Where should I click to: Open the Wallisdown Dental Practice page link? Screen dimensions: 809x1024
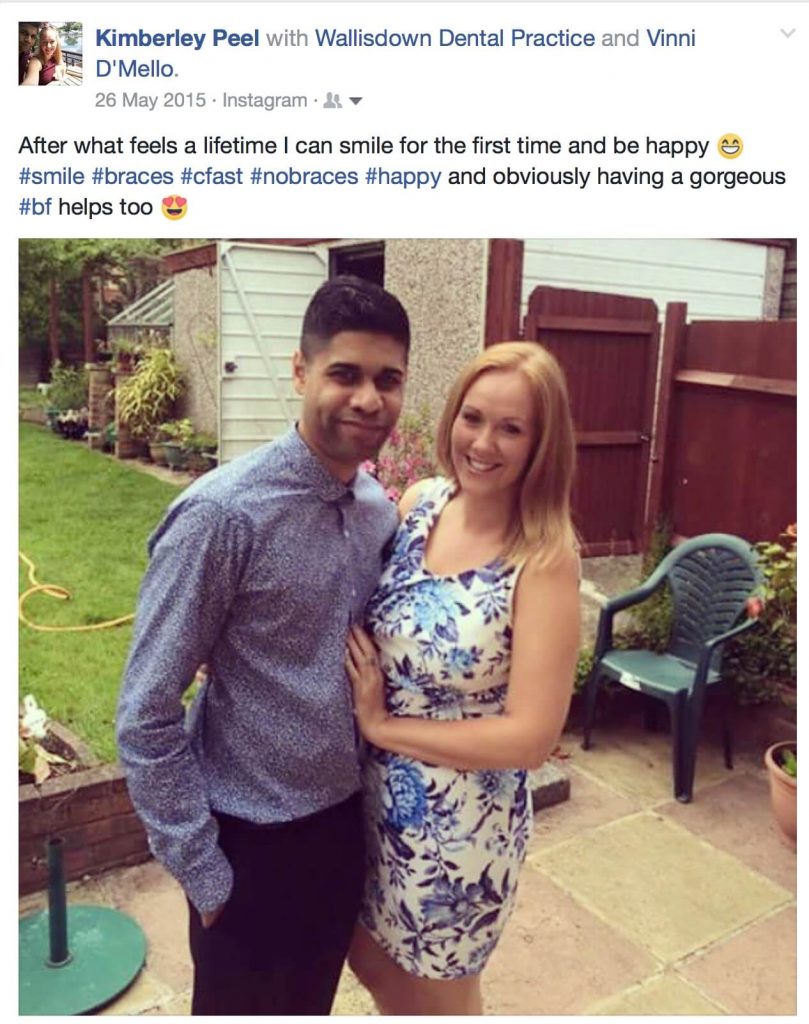[x=454, y=38]
